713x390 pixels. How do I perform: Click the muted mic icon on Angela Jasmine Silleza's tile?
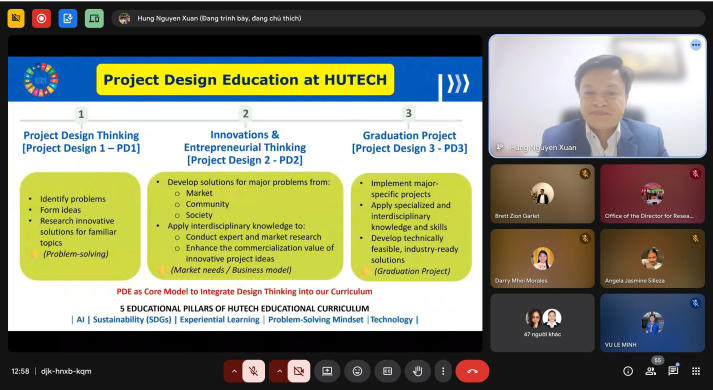(695, 238)
